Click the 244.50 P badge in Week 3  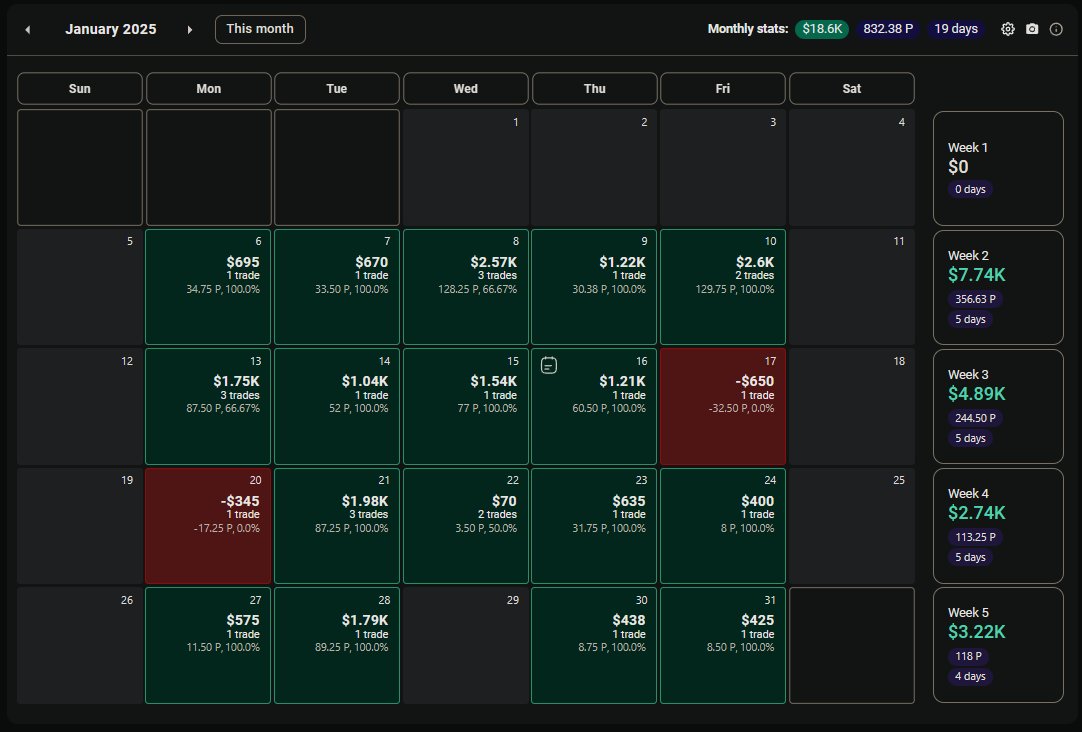[975, 418]
